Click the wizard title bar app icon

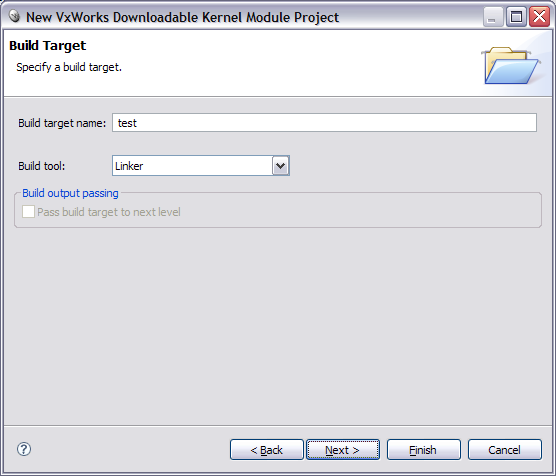point(14,16)
